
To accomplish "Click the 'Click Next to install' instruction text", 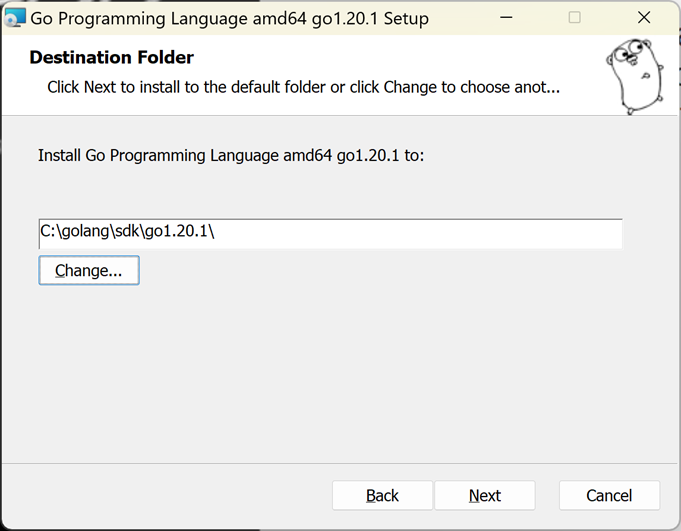I will (x=304, y=87).
